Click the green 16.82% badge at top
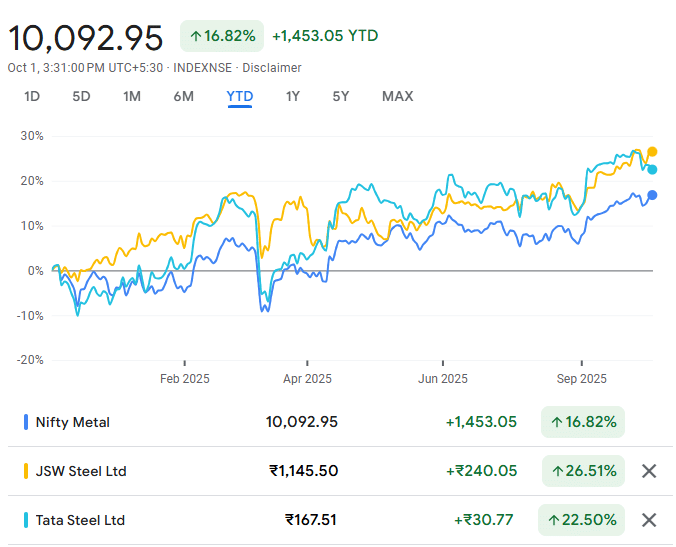 pyautogui.click(x=222, y=36)
